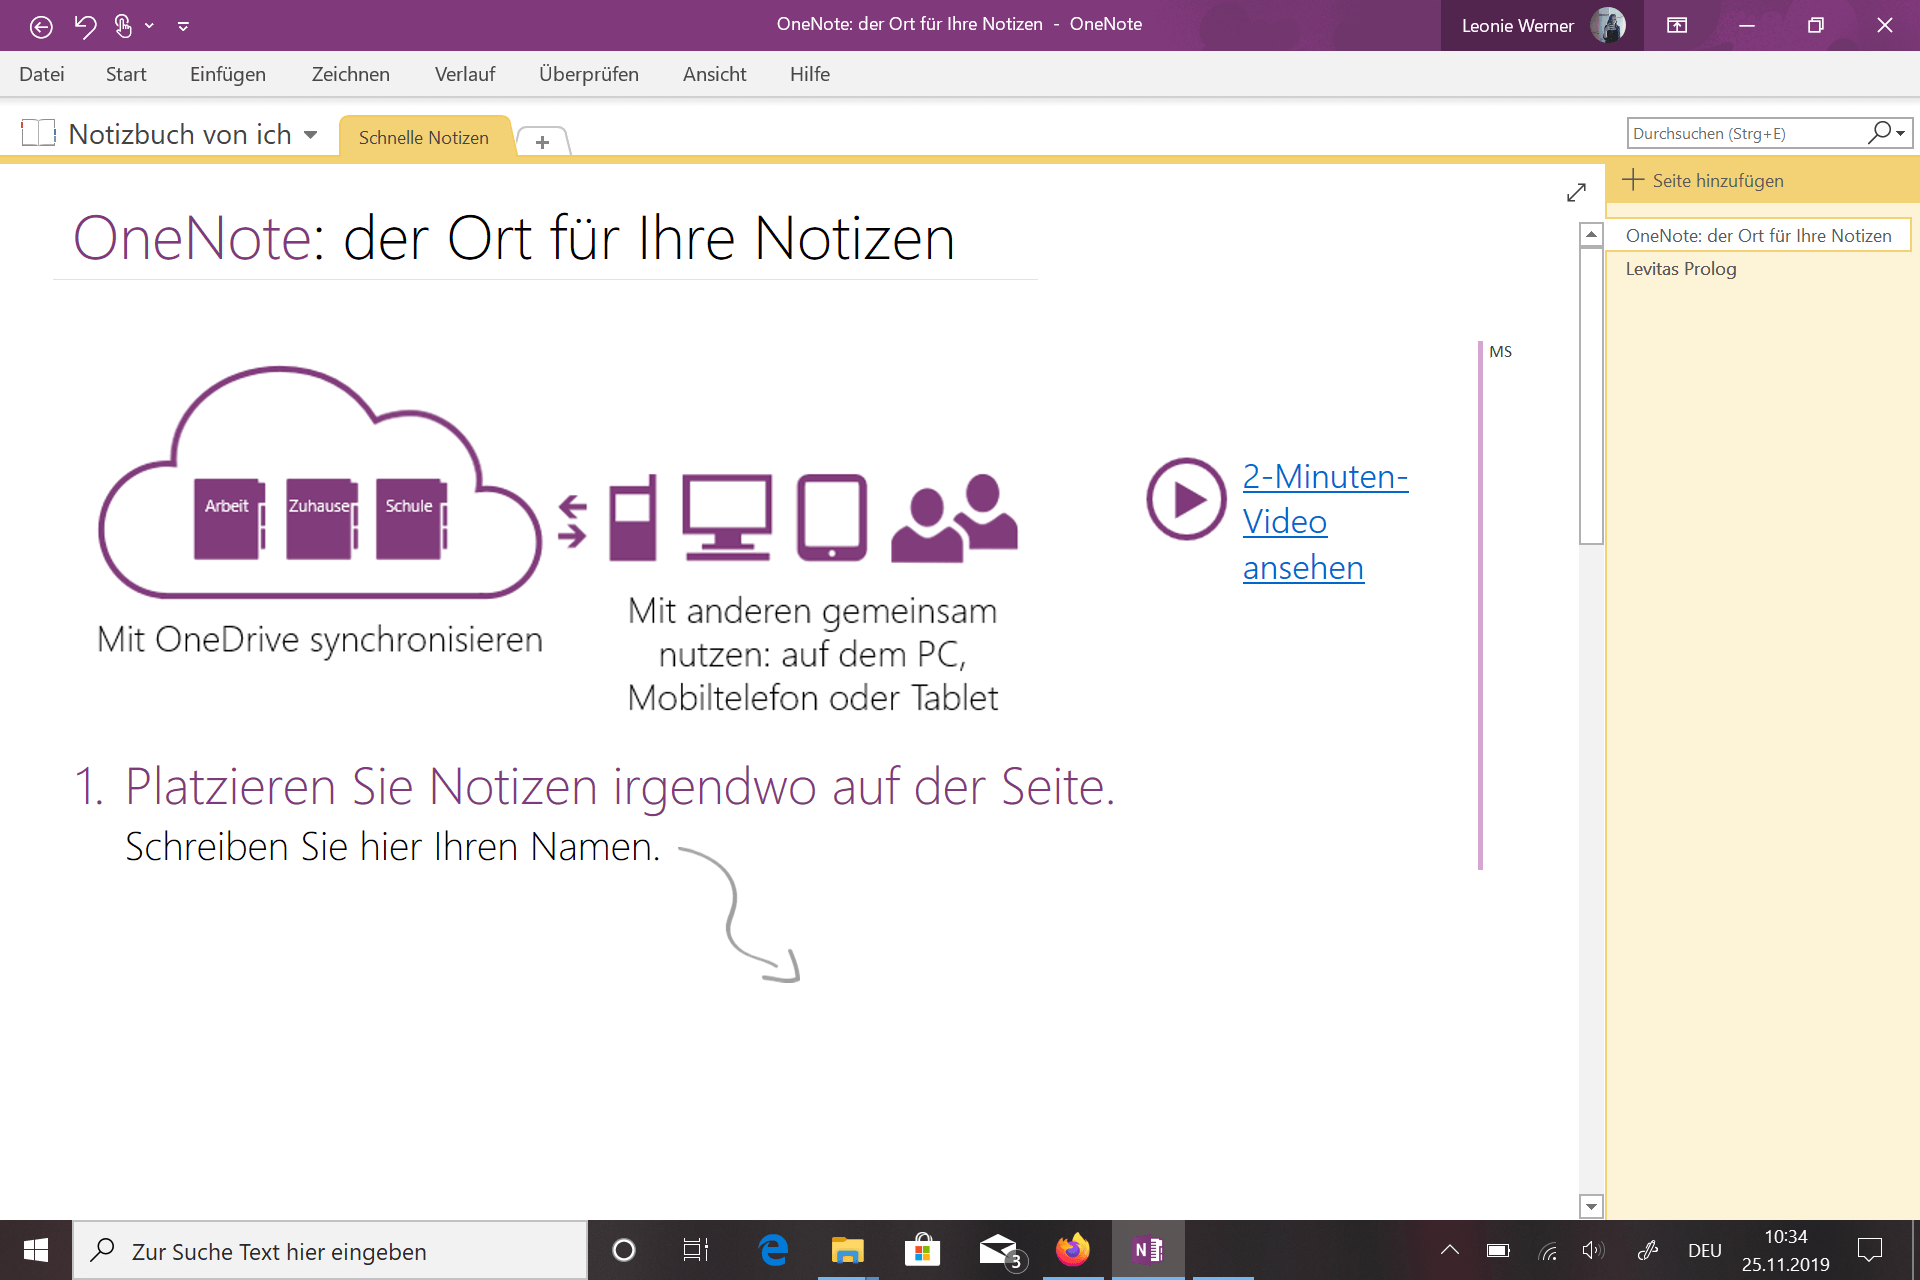1920x1280 pixels.
Task: Open Customize Quick Access Toolbar dropdown
Action: [183, 26]
